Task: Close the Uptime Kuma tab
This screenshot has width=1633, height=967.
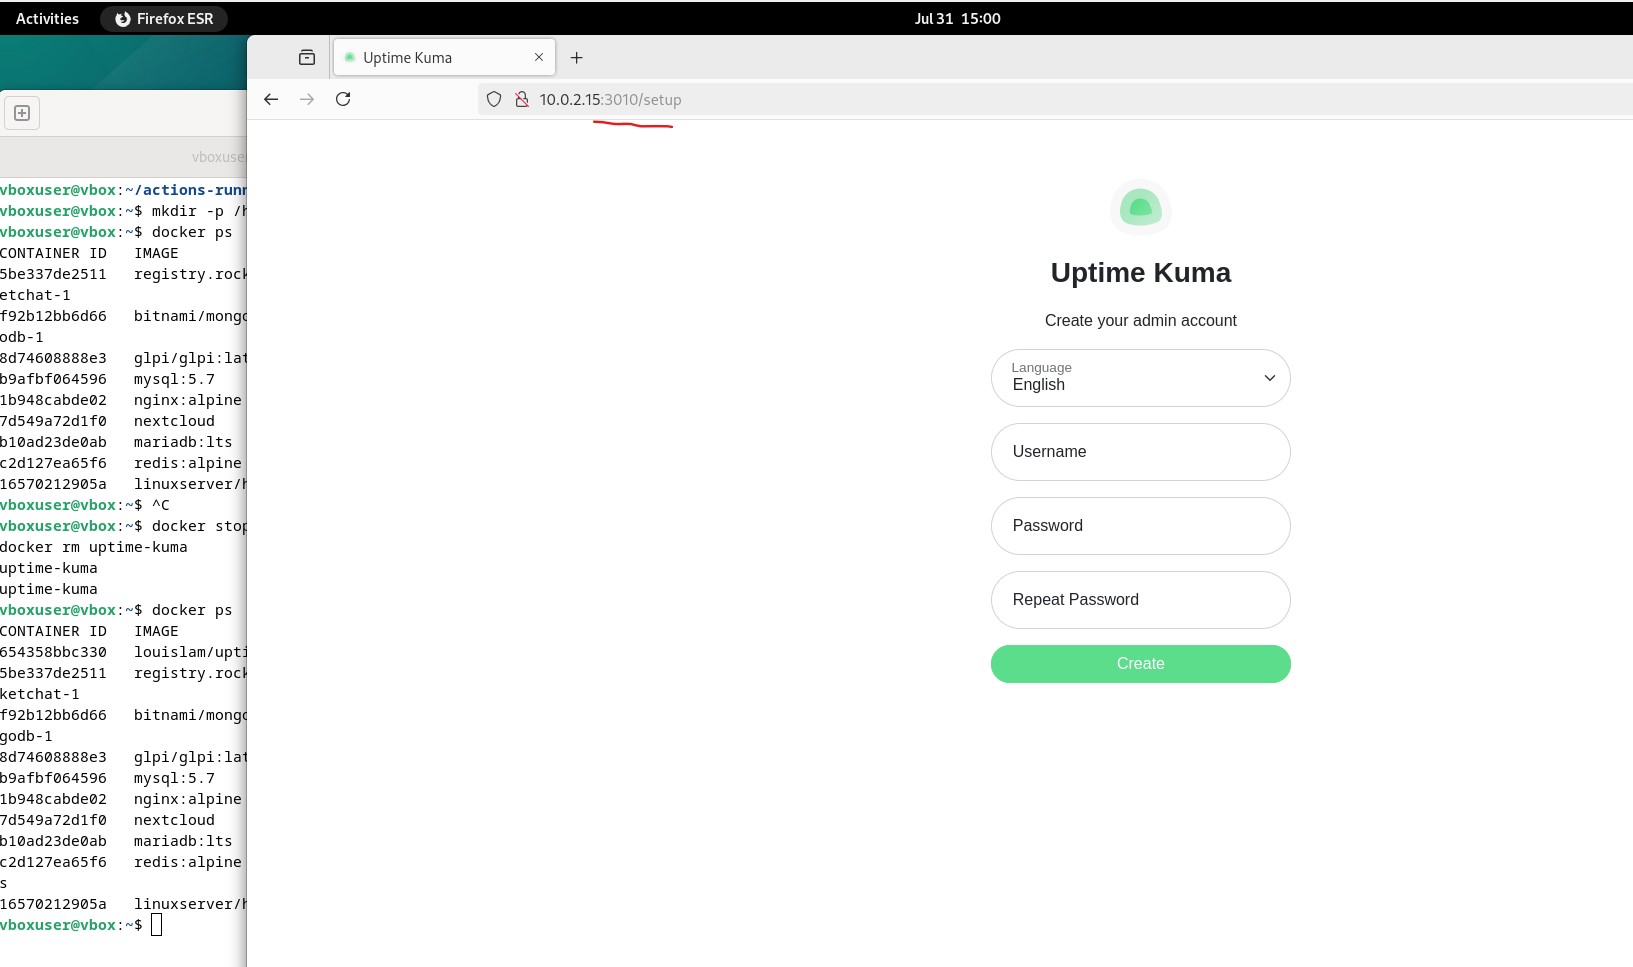Action: tap(539, 57)
